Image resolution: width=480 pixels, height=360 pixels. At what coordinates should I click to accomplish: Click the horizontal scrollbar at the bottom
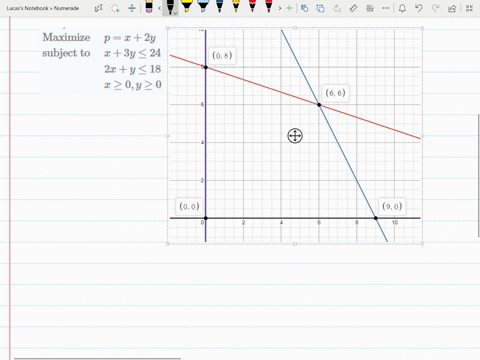pyautogui.click(x=97, y=359)
